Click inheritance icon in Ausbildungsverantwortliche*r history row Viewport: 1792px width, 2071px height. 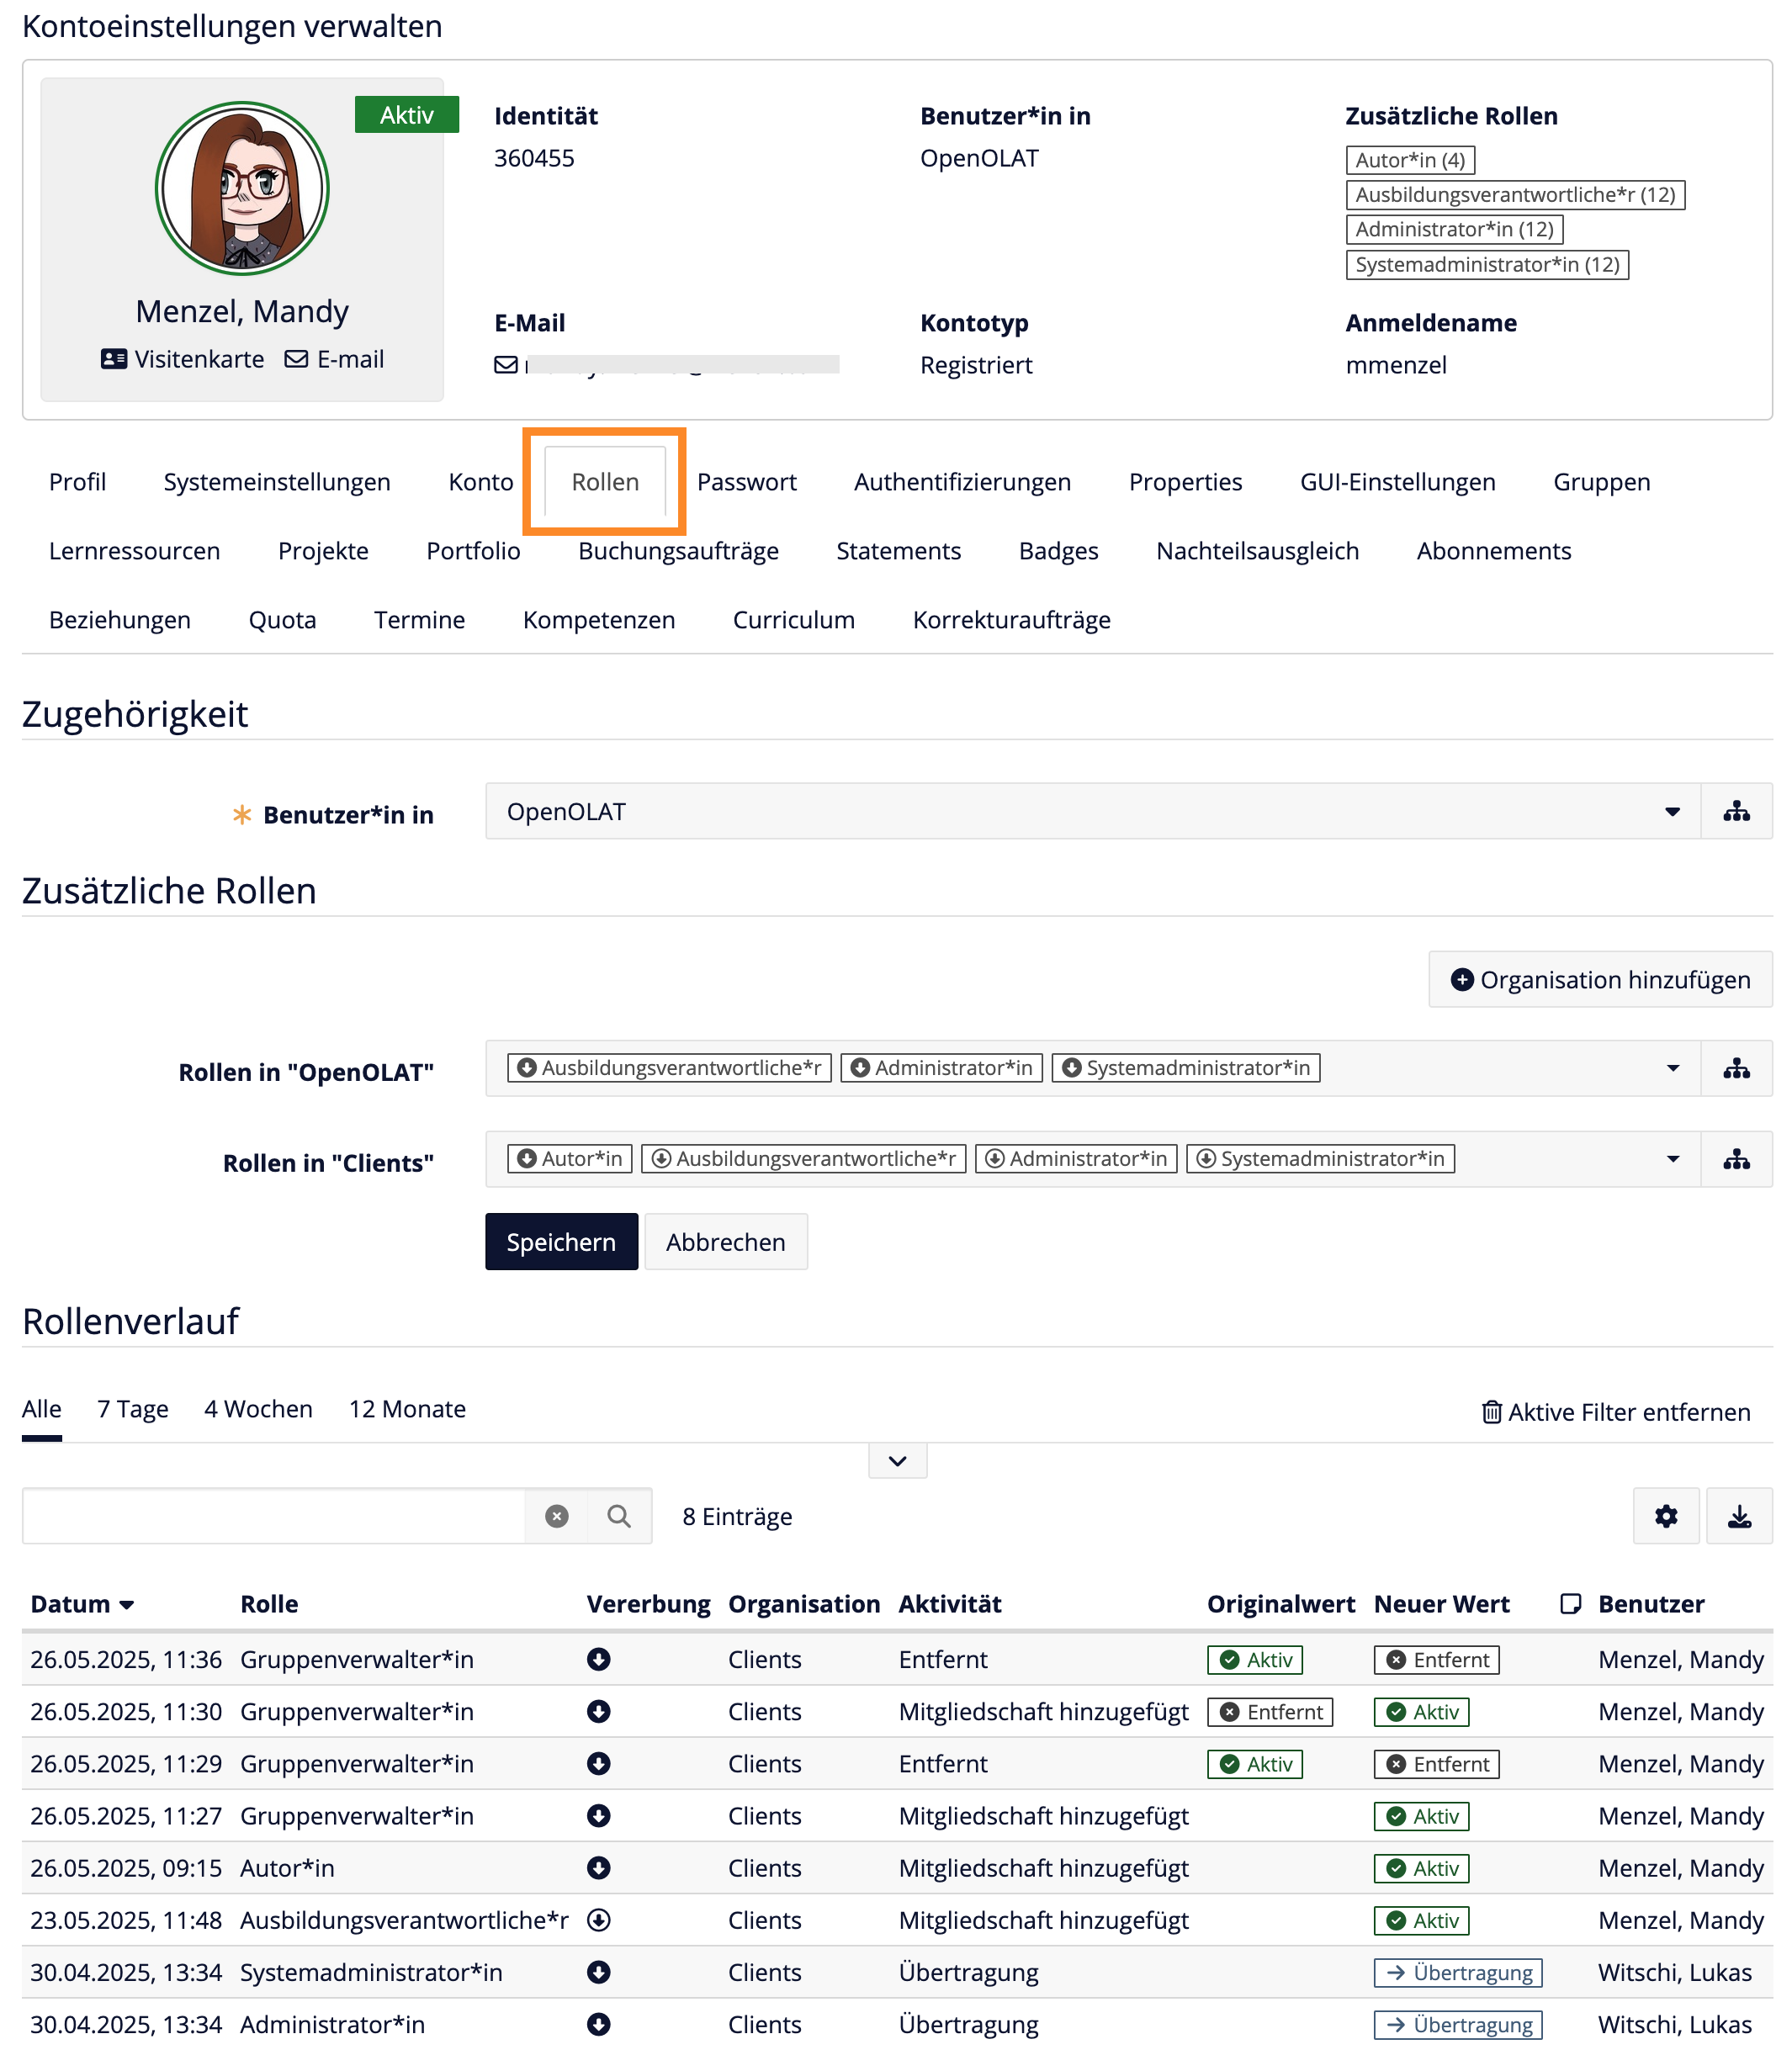tap(598, 1920)
